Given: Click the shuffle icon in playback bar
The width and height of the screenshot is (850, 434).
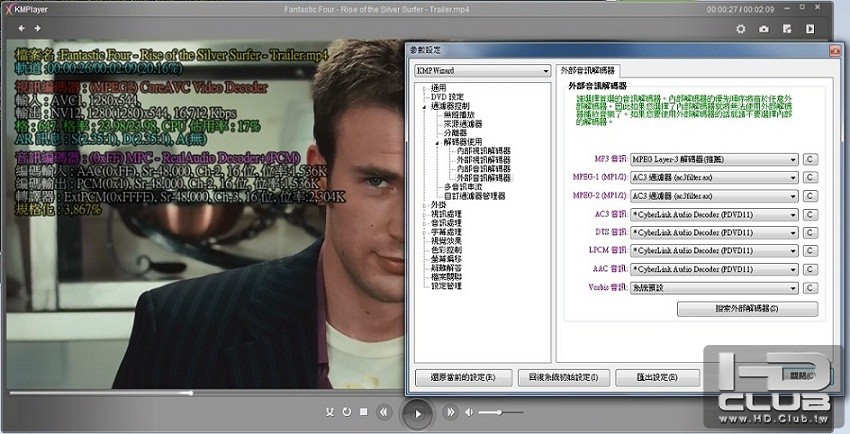Looking at the screenshot, I should pyautogui.click(x=330, y=412).
